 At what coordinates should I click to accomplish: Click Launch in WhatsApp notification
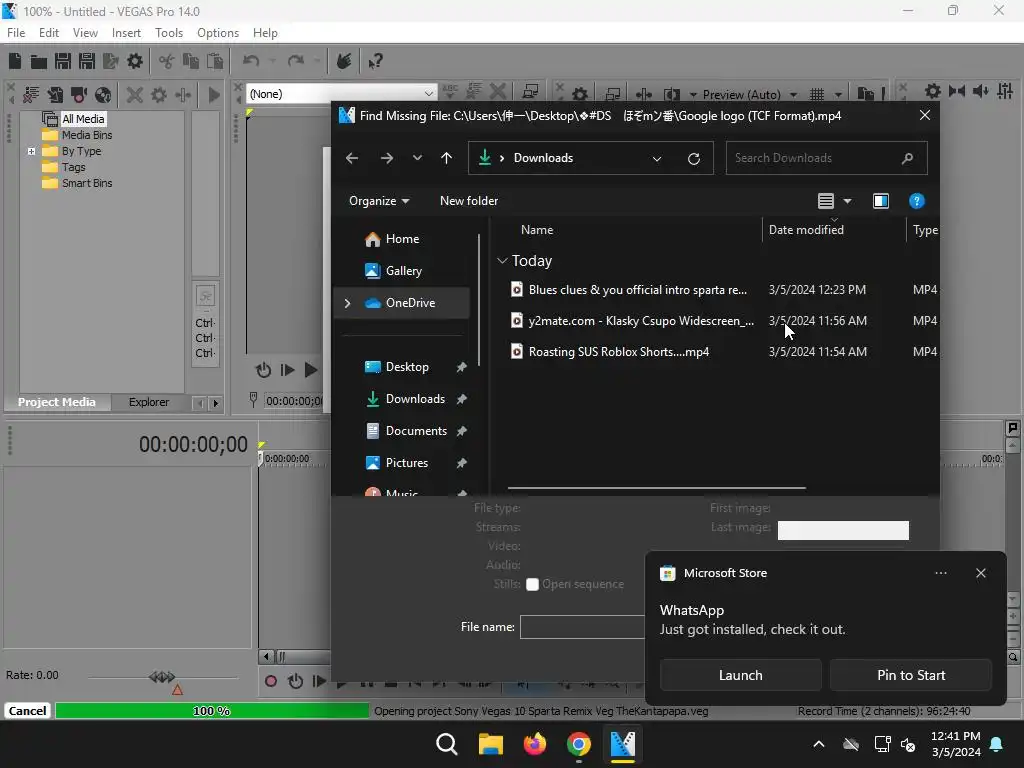tap(741, 675)
